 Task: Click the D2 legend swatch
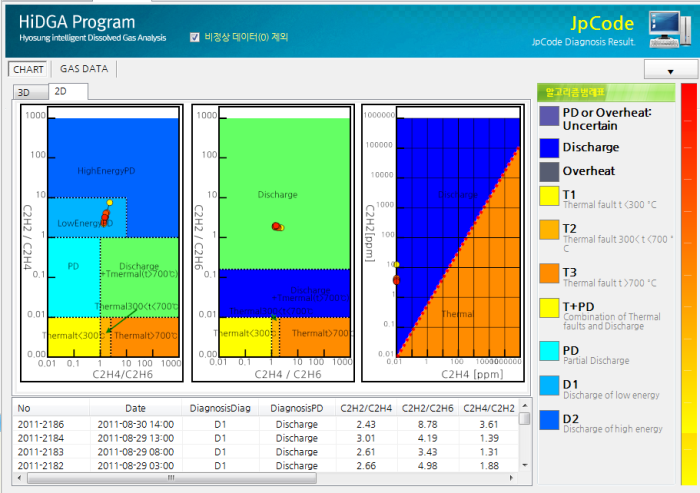click(549, 420)
